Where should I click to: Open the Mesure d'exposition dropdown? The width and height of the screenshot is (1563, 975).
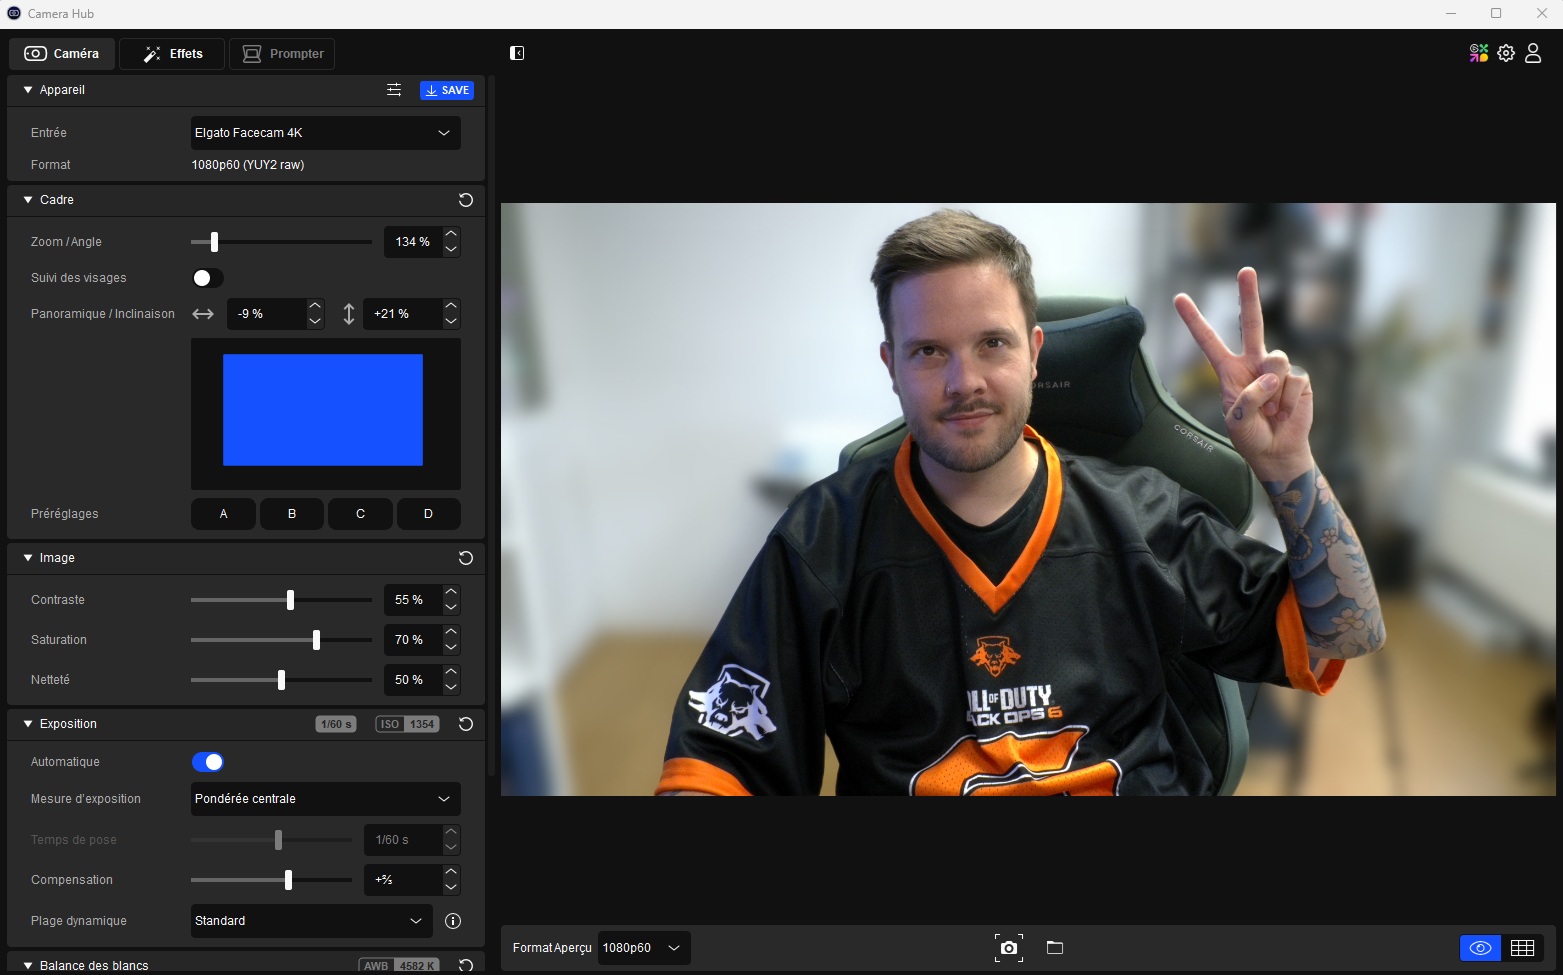(x=325, y=799)
